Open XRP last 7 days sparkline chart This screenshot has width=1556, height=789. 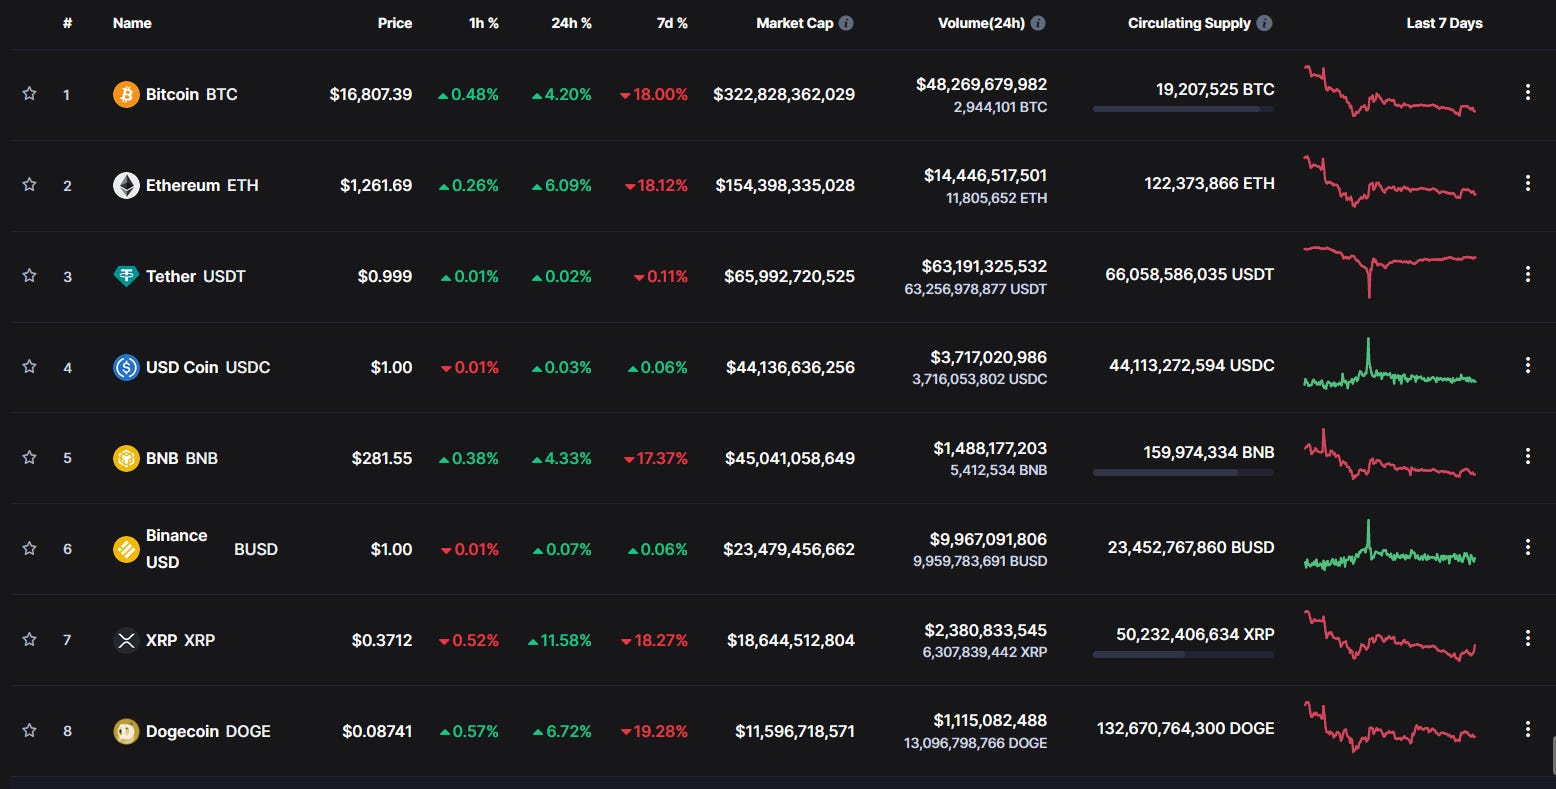[1390, 636]
